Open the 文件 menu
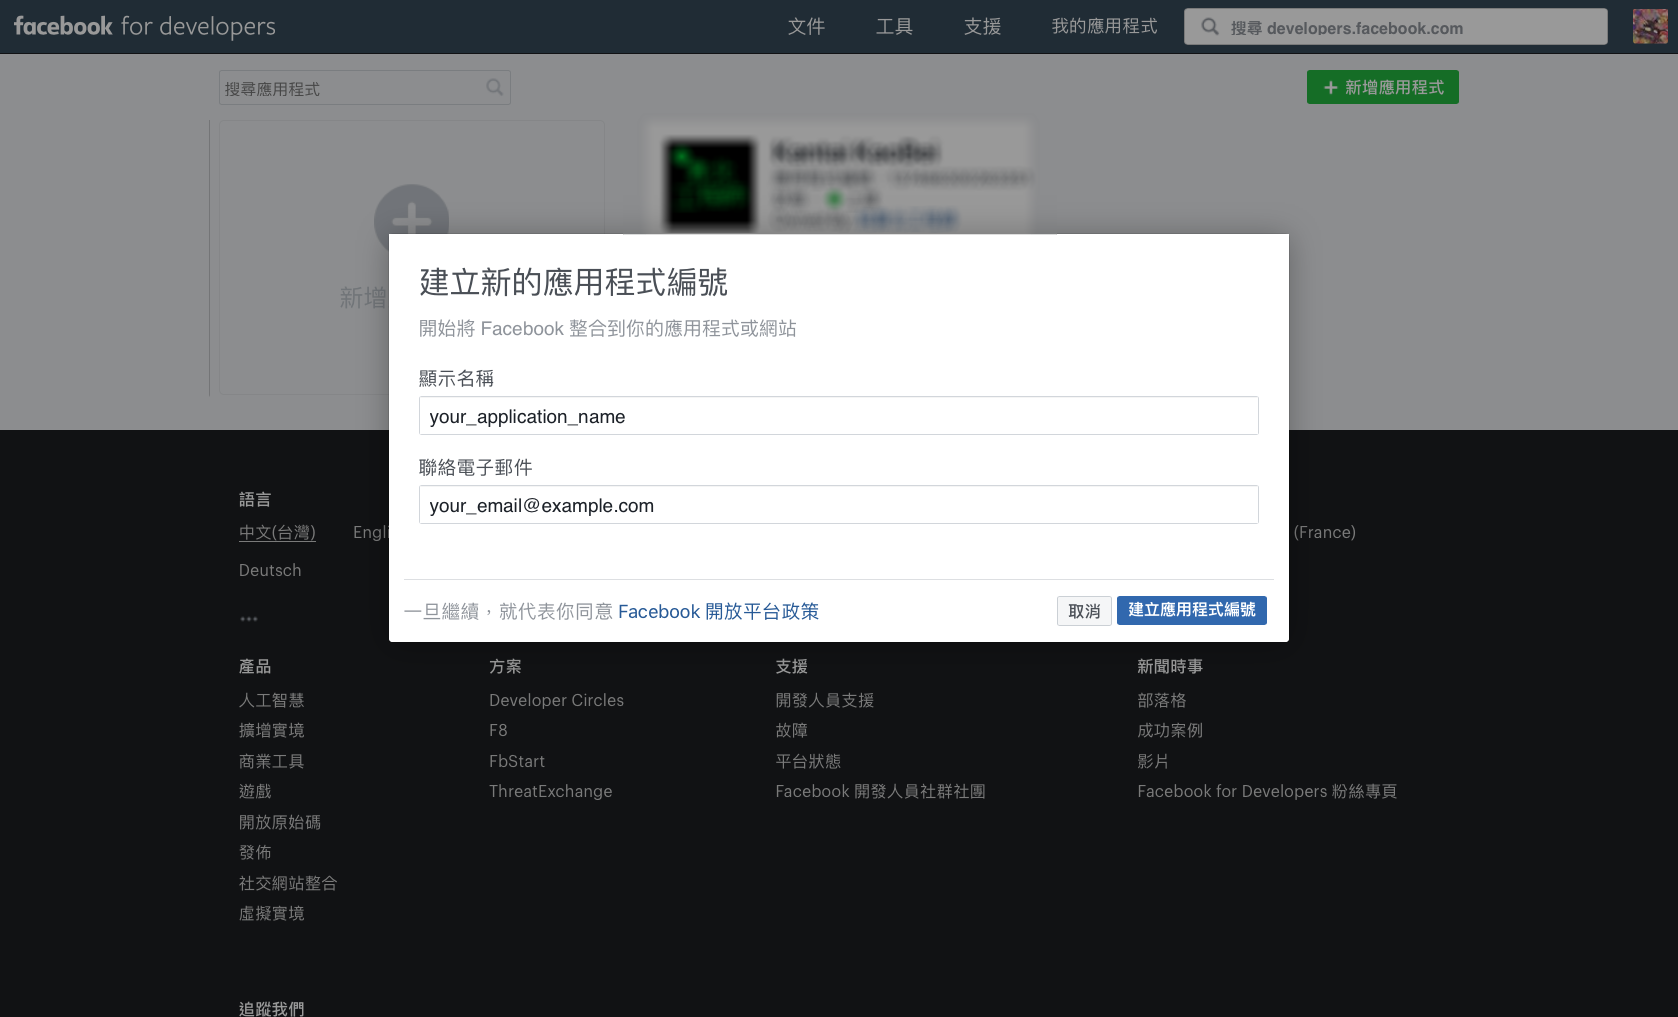Image resolution: width=1678 pixels, height=1017 pixels. 806,27
